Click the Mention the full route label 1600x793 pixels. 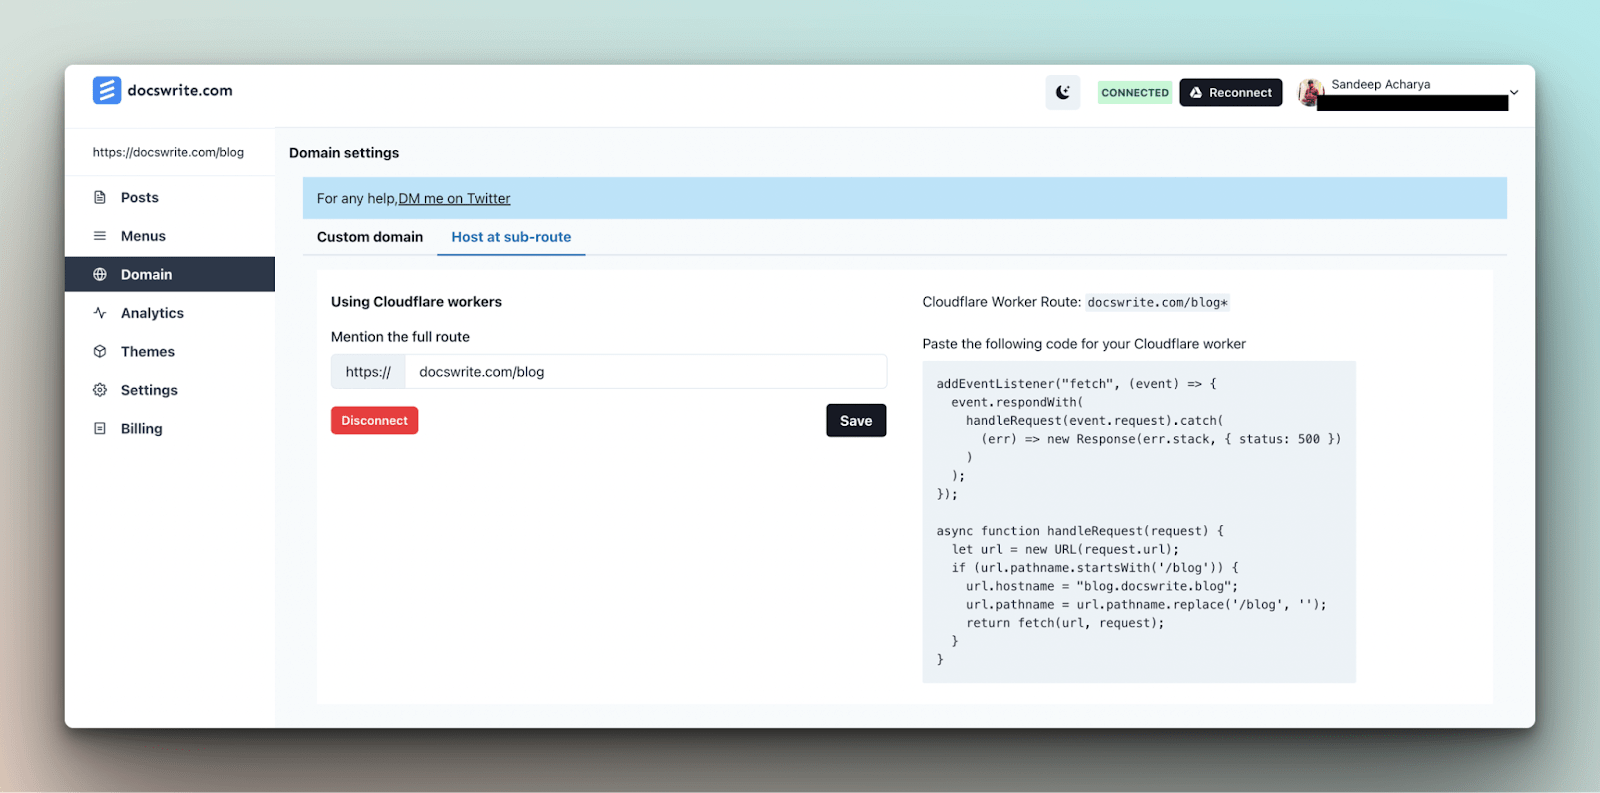pyautogui.click(x=400, y=337)
